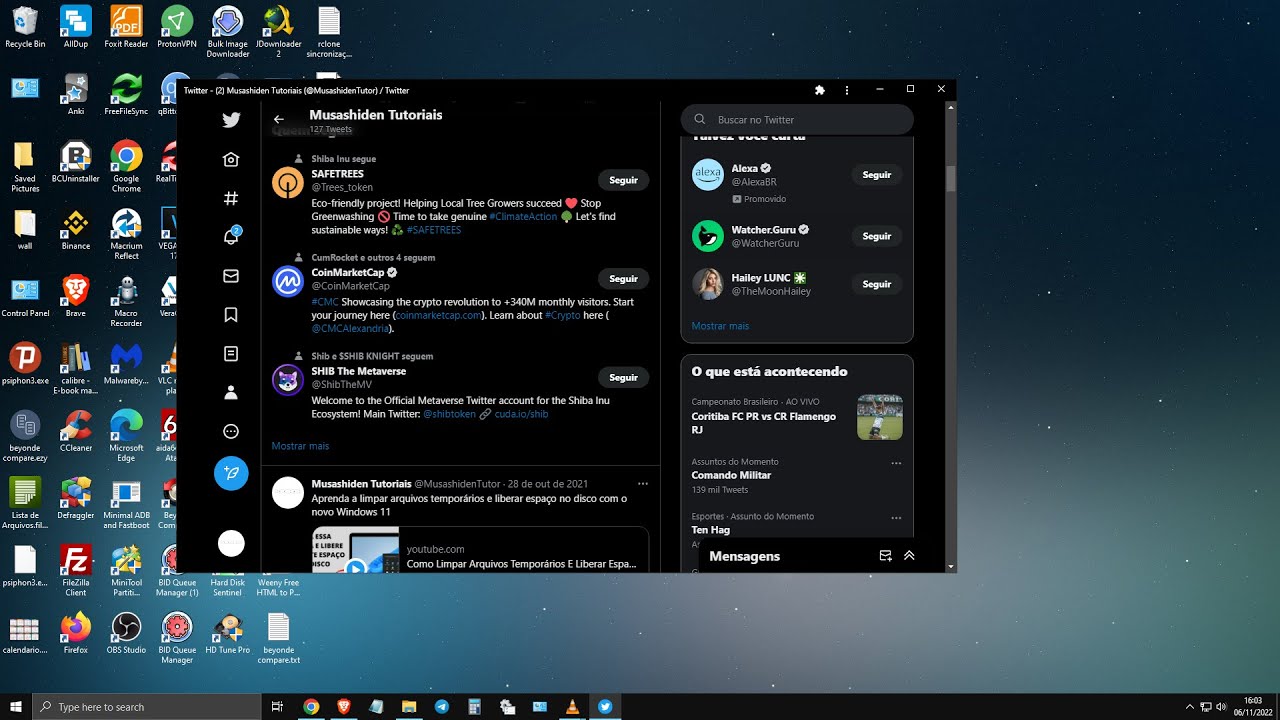
Task: Expand Mensagens drawer with double chevron
Action: 909,556
